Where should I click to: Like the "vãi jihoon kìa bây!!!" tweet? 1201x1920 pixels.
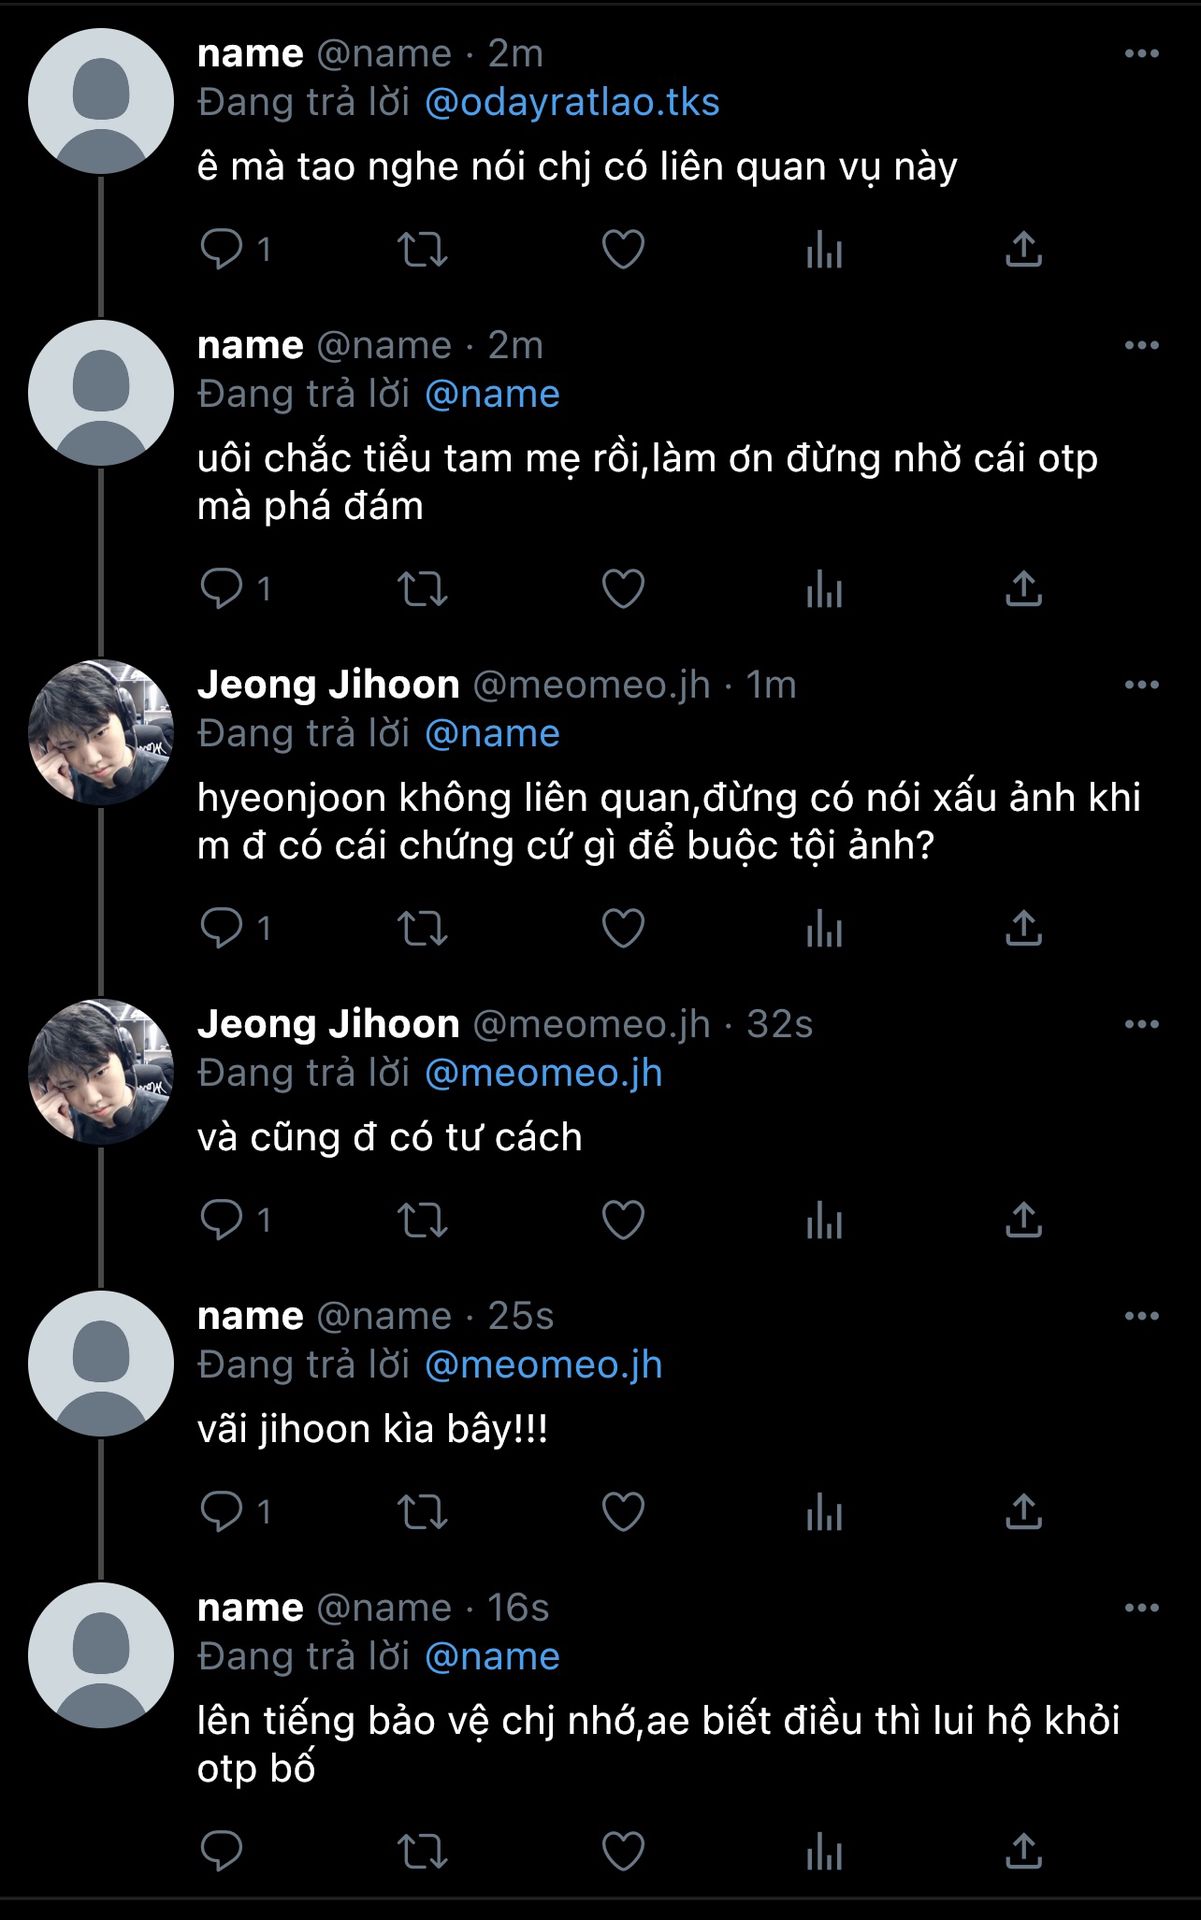coord(623,1511)
